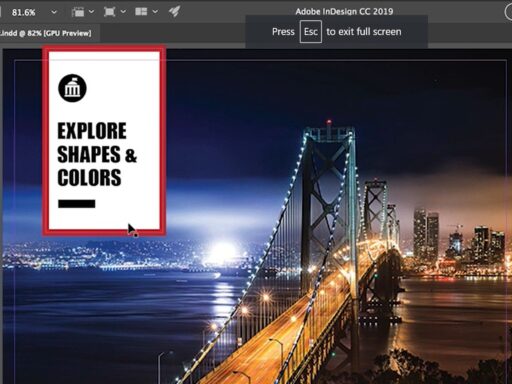This screenshot has height=384, width=512.
Task: Click the View Options icon
Action: pyautogui.click(x=78, y=12)
